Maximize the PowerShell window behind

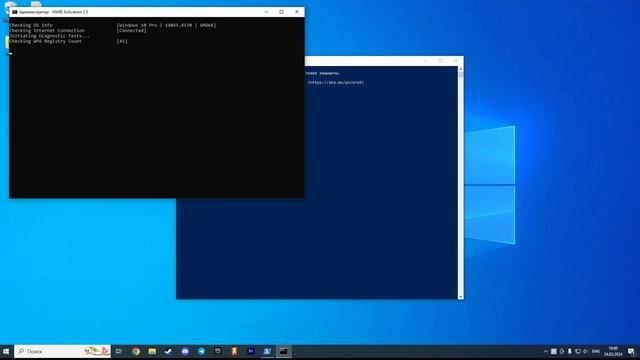point(440,61)
